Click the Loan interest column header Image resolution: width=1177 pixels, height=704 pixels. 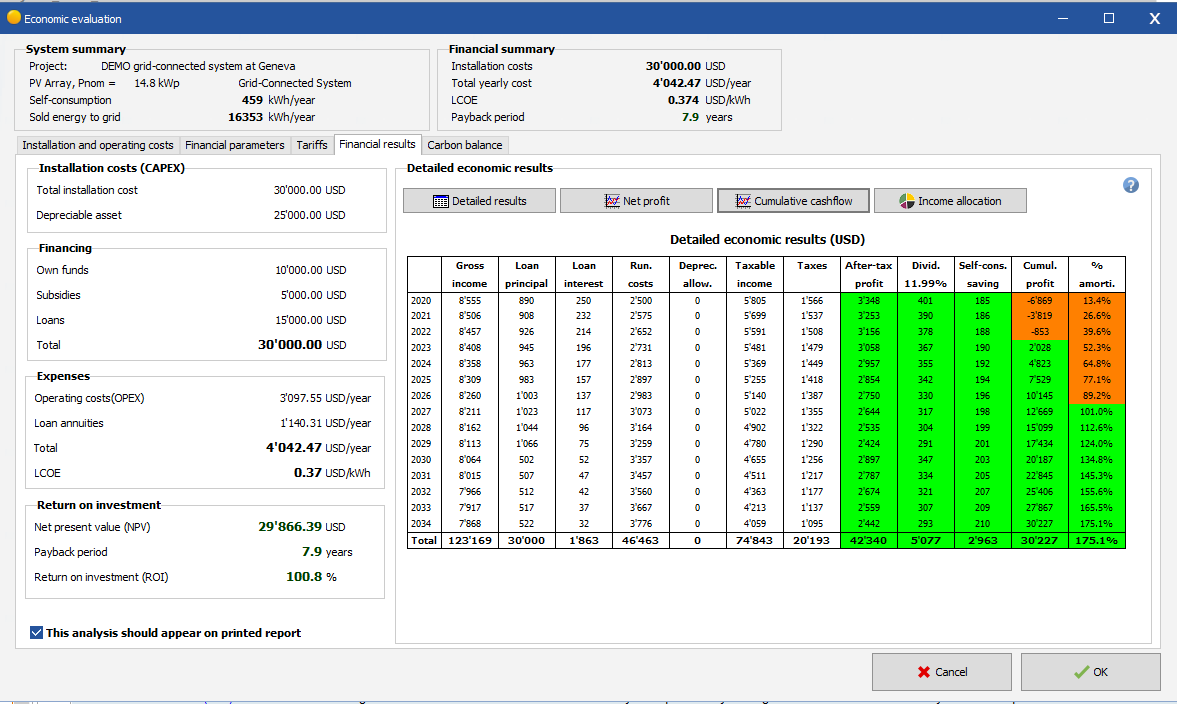tap(583, 275)
